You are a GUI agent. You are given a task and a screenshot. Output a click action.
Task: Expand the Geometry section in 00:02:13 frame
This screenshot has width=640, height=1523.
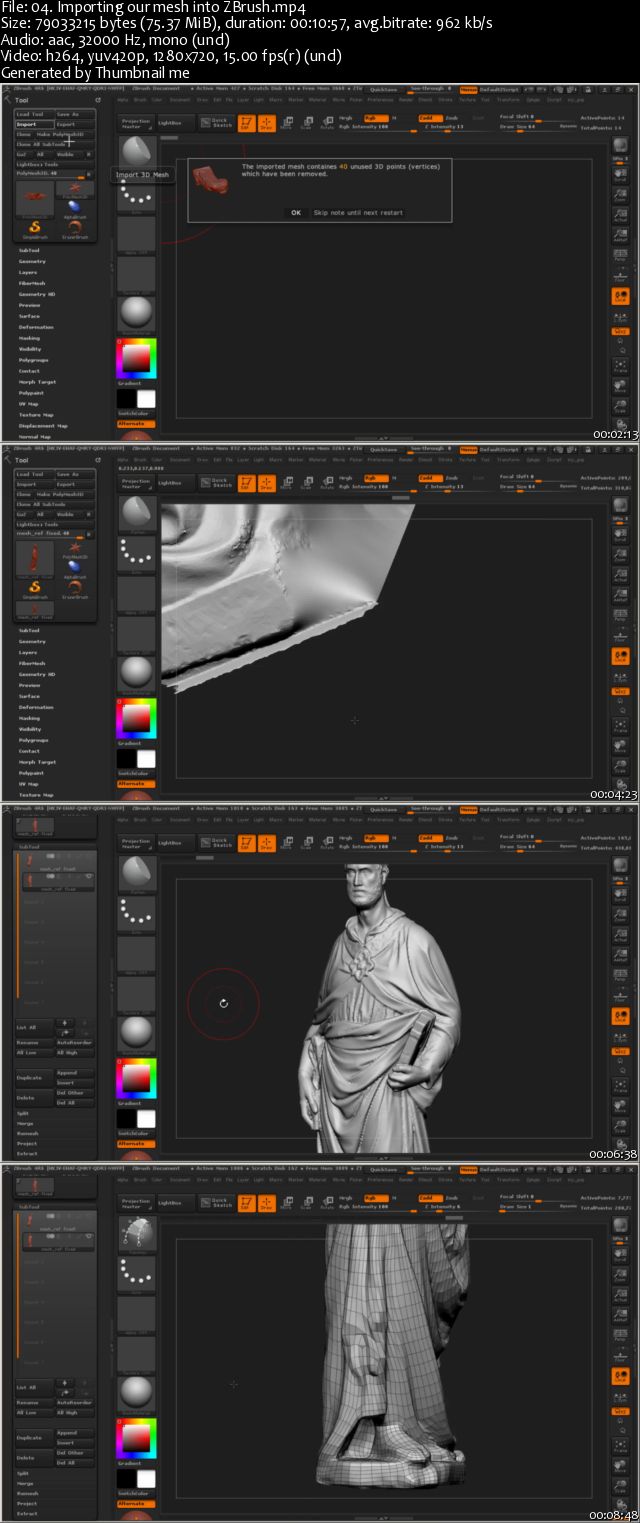pyautogui.click(x=32, y=261)
